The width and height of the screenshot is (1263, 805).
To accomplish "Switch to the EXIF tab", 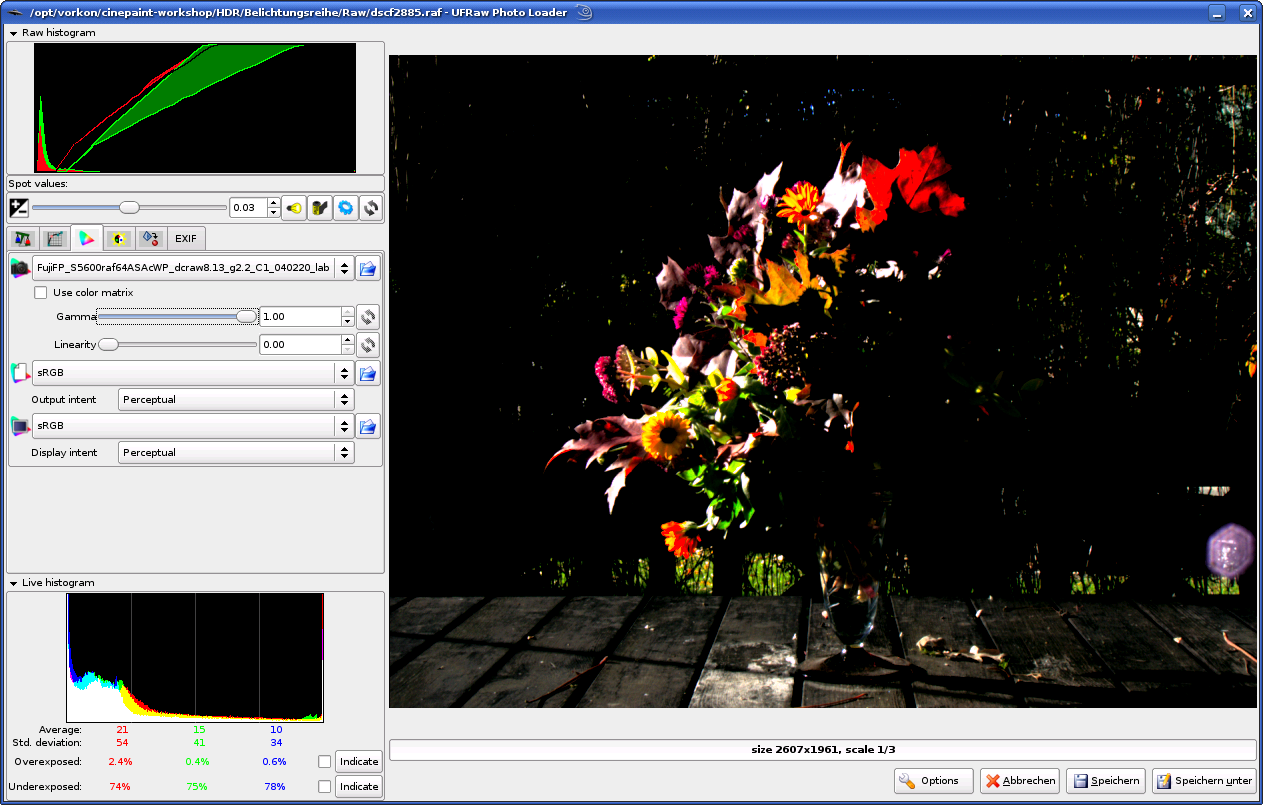I will (186, 239).
